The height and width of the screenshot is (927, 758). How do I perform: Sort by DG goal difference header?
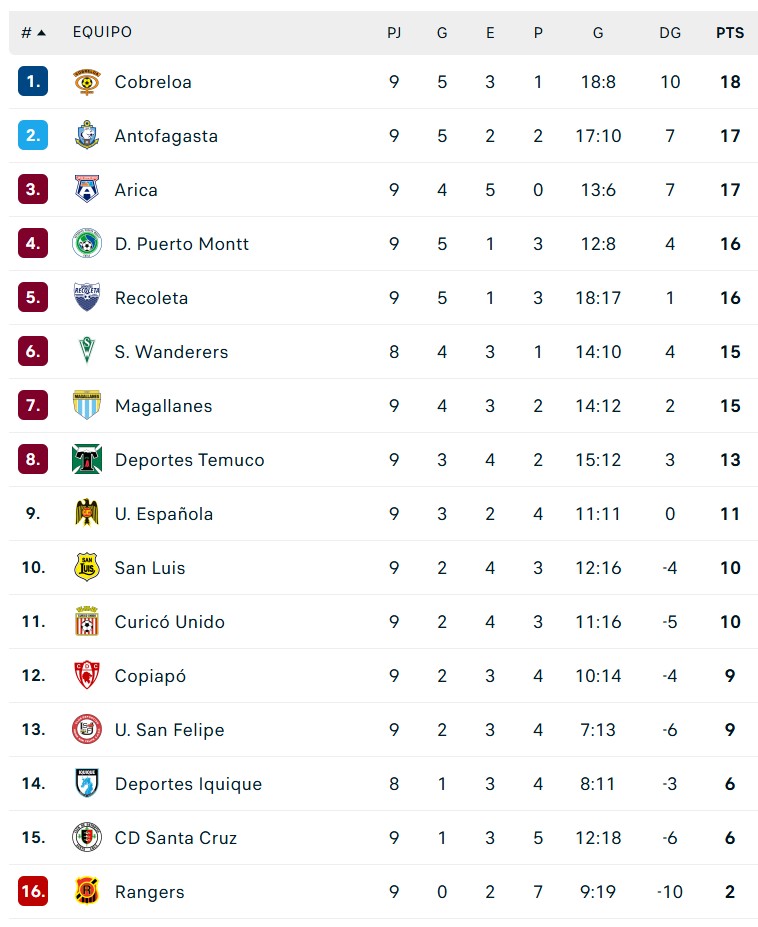click(x=670, y=33)
